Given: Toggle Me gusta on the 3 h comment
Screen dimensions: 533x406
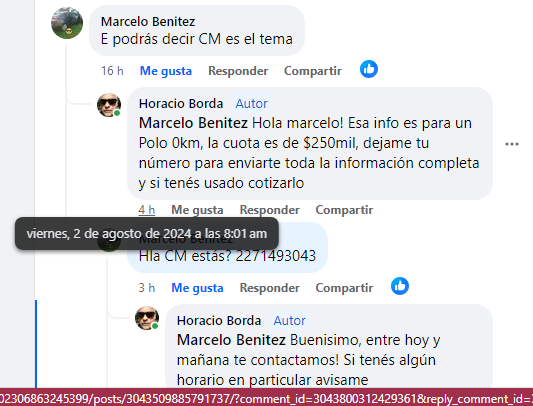Looking at the screenshot, I should pyautogui.click(x=197, y=288).
